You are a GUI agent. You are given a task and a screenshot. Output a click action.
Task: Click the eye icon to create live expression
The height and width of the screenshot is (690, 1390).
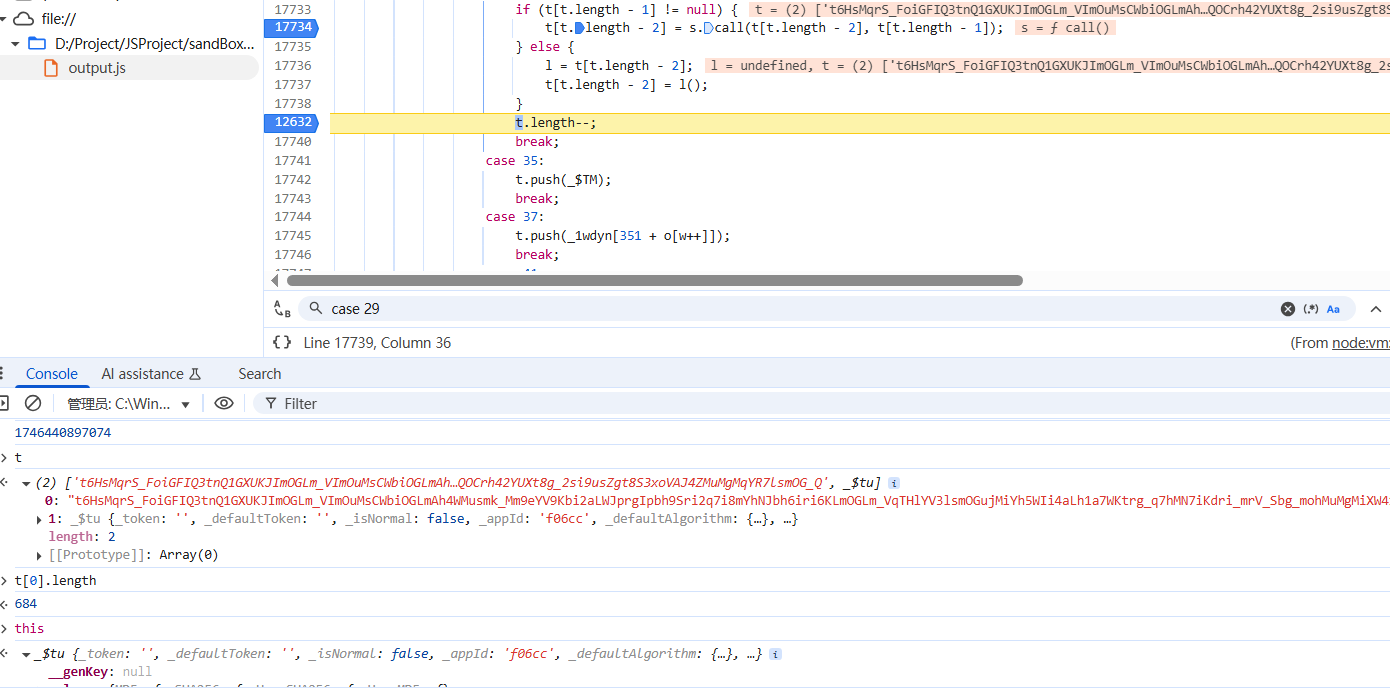(224, 403)
